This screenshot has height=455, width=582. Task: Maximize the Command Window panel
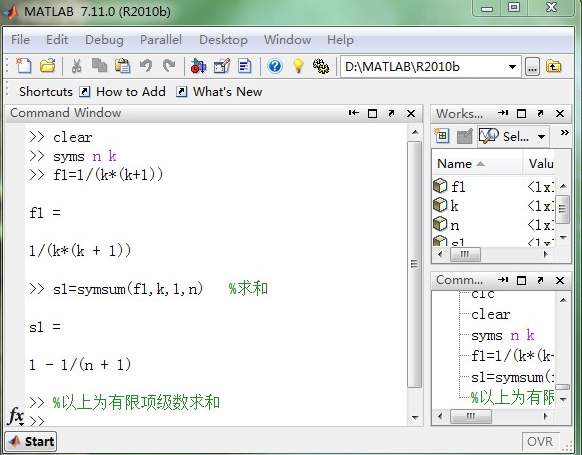click(372, 113)
